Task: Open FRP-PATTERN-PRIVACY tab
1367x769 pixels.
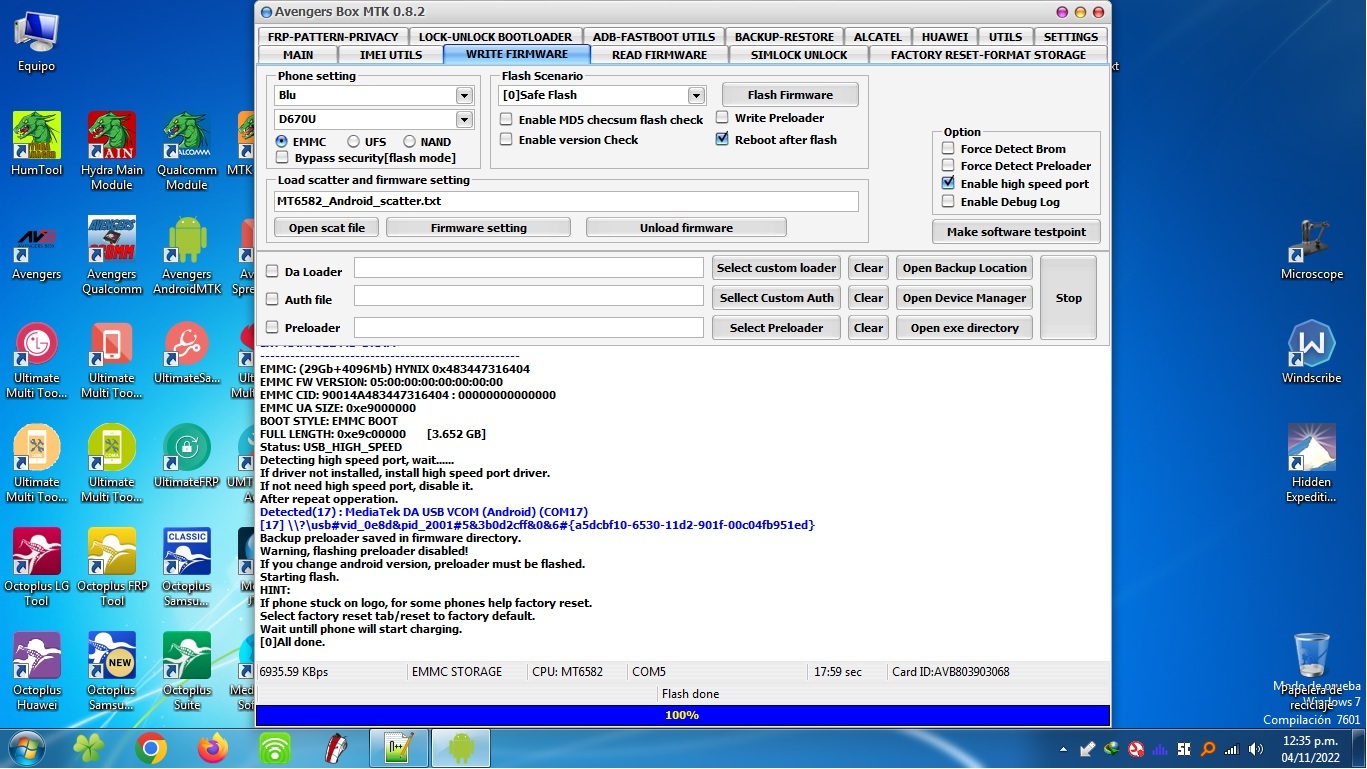Action: [x=333, y=37]
